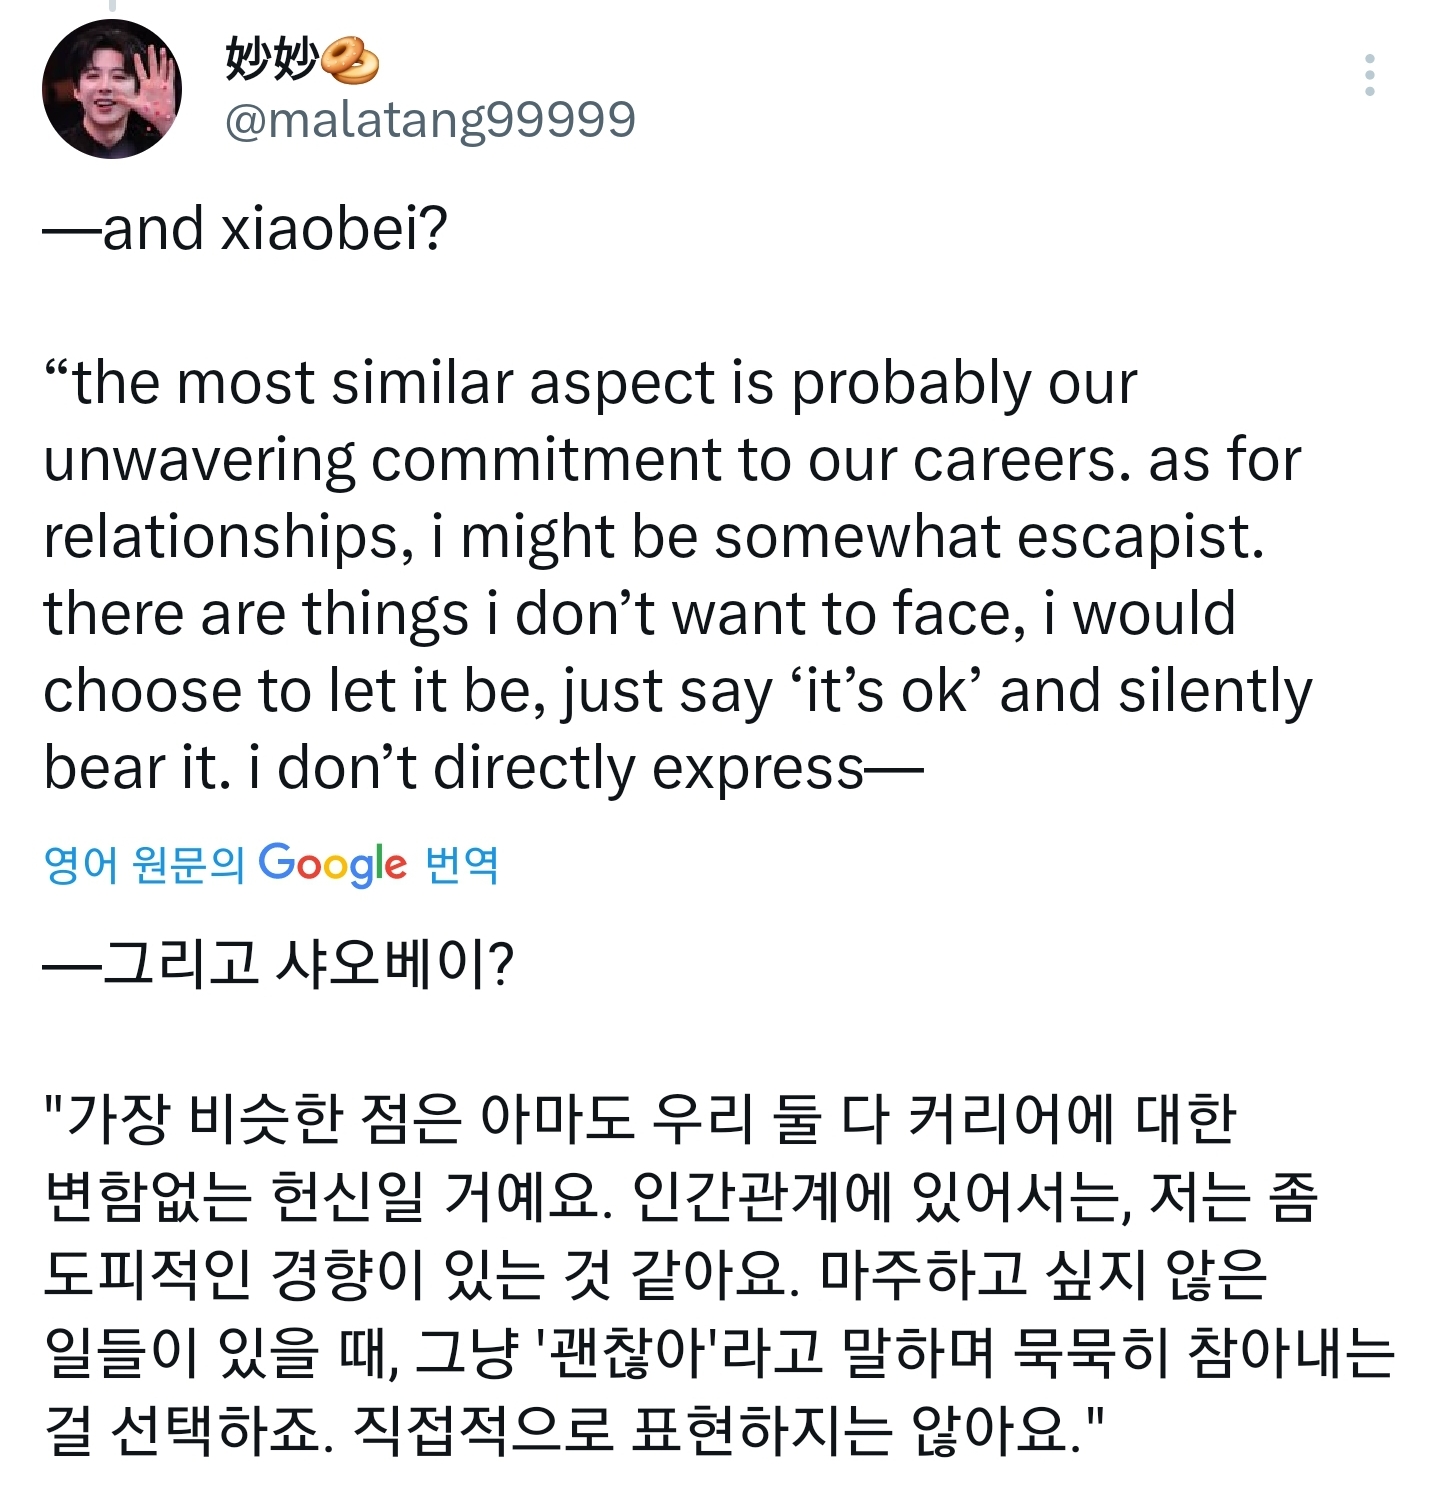
Task: Tap the "번역" label after Google logo
Action: point(462,864)
